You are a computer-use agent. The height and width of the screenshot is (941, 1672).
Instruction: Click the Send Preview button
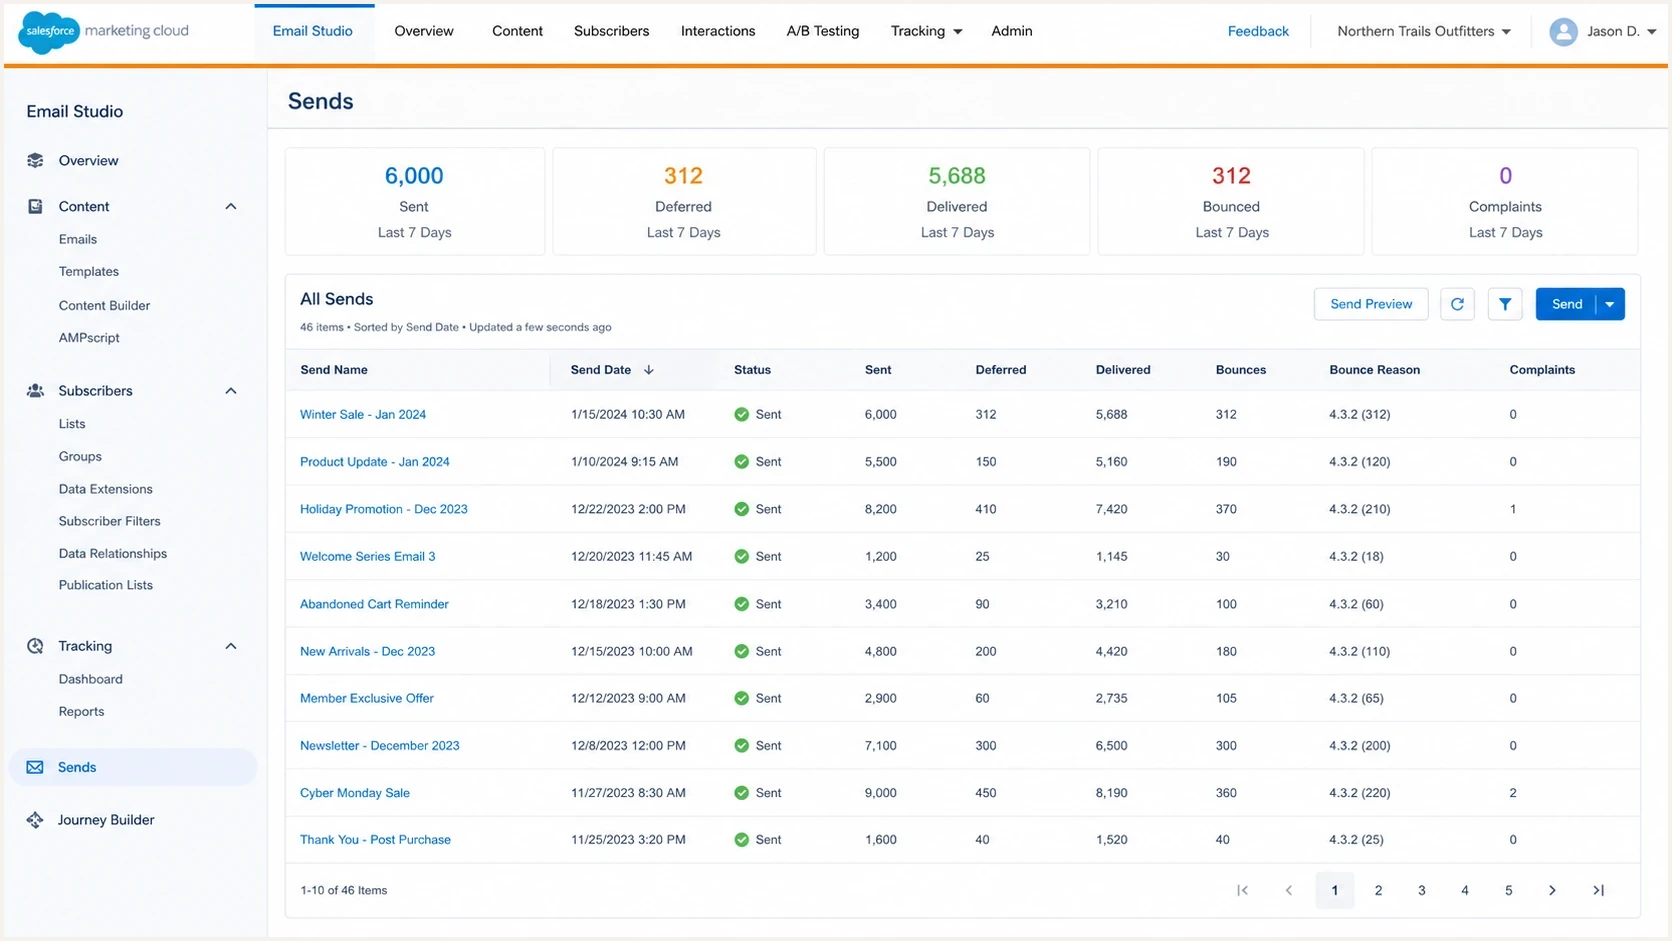(x=1371, y=304)
